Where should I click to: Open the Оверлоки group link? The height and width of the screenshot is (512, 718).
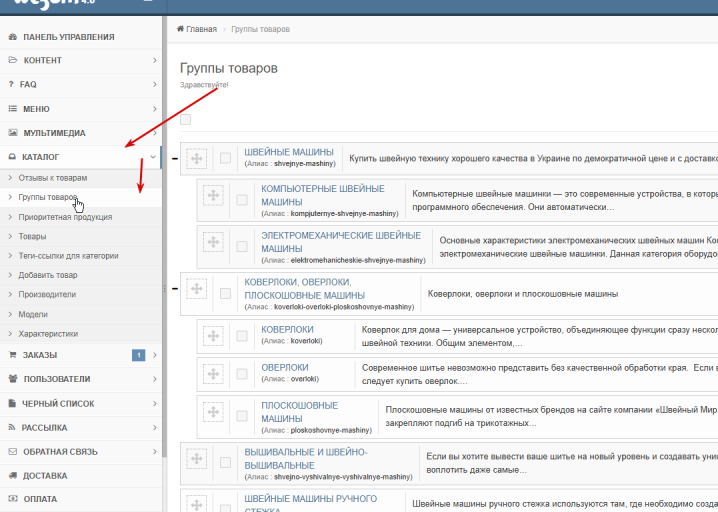[x=285, y=367]
